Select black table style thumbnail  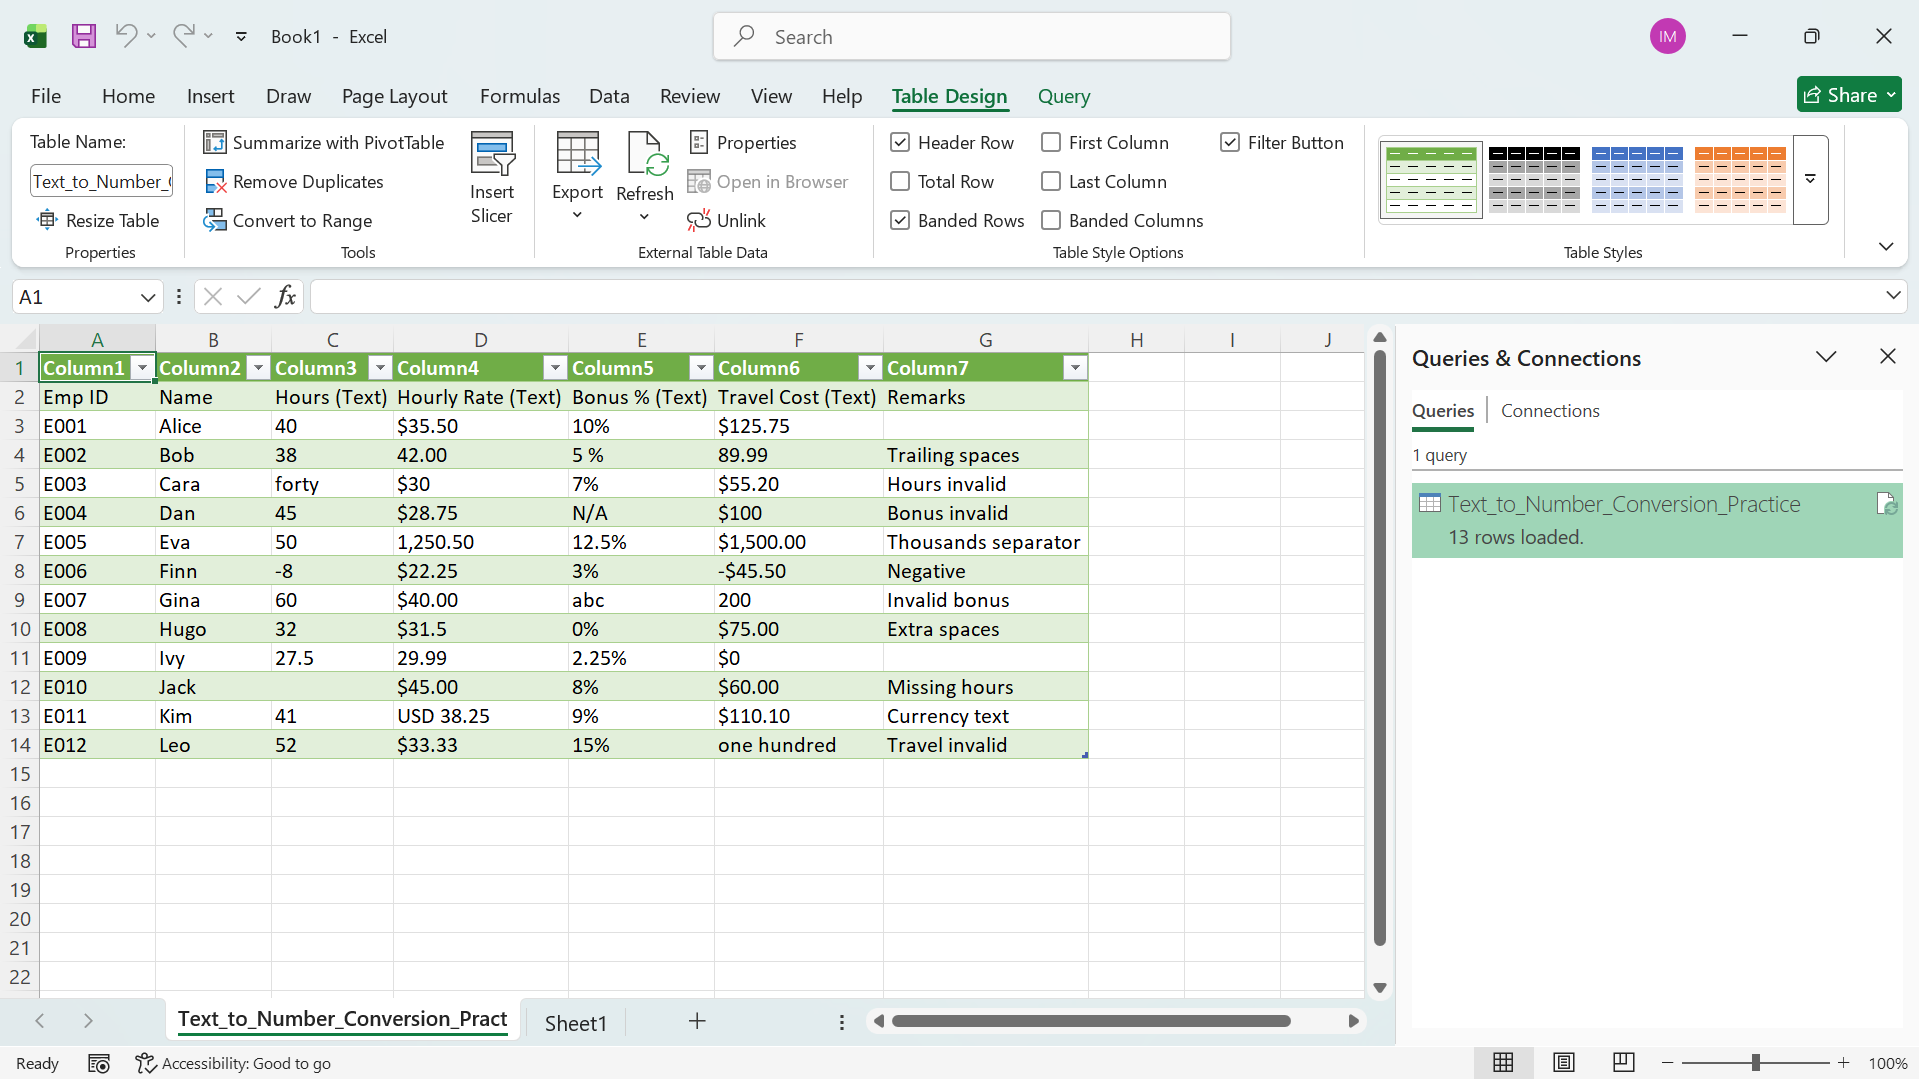(1534, 180)
